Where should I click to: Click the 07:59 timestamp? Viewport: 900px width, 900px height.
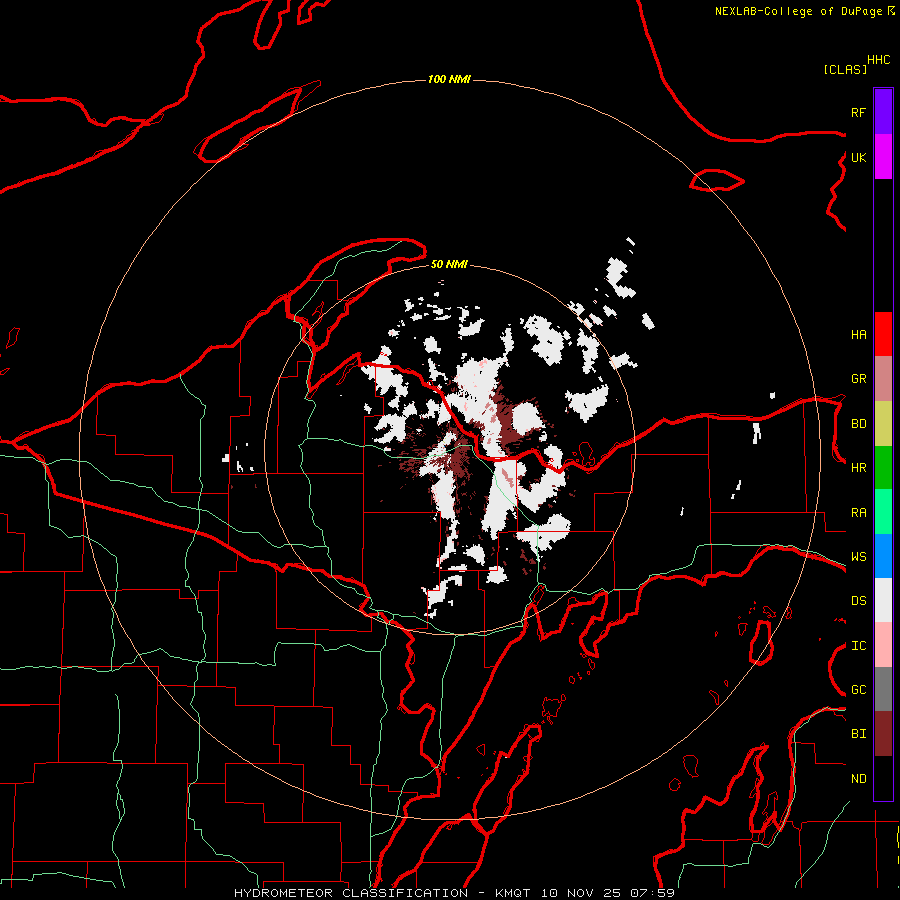(652, 893)
